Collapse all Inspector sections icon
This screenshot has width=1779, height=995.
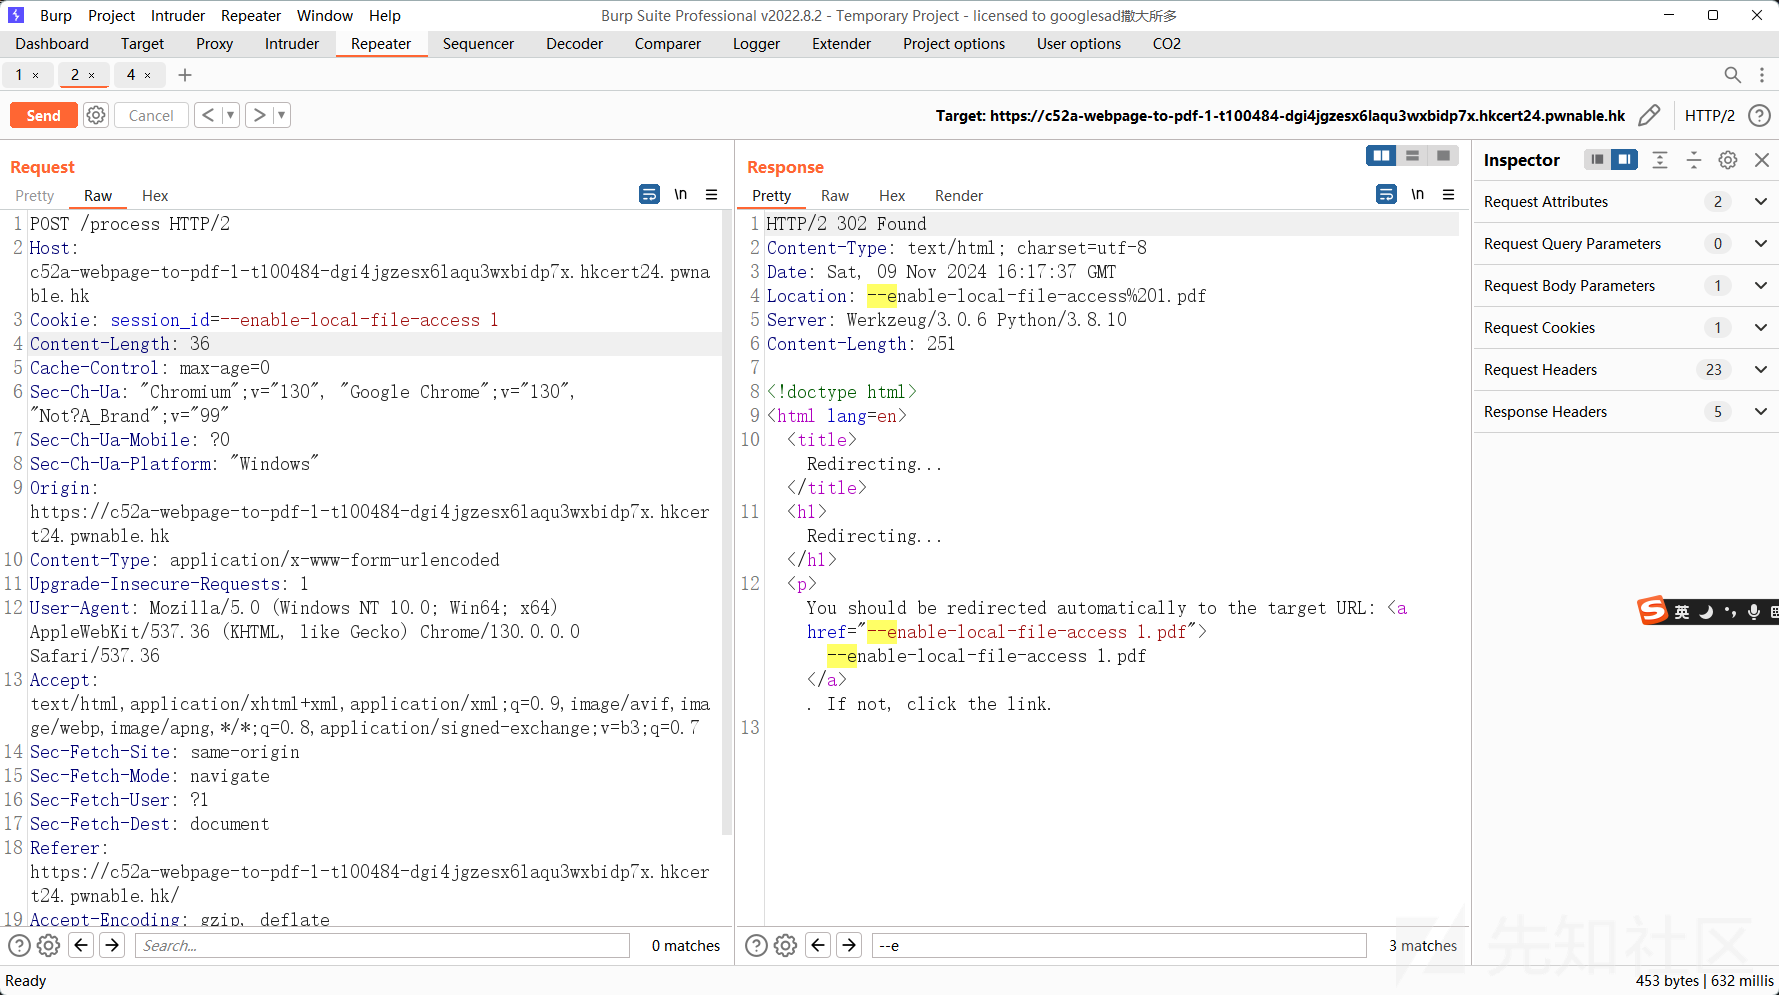(1694, 160)
